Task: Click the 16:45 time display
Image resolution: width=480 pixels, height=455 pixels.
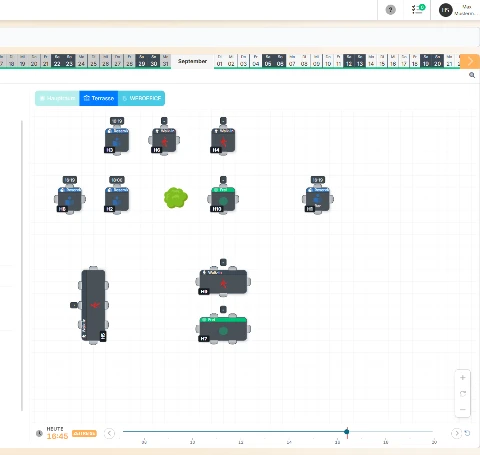Action: (x=57, y=436)
